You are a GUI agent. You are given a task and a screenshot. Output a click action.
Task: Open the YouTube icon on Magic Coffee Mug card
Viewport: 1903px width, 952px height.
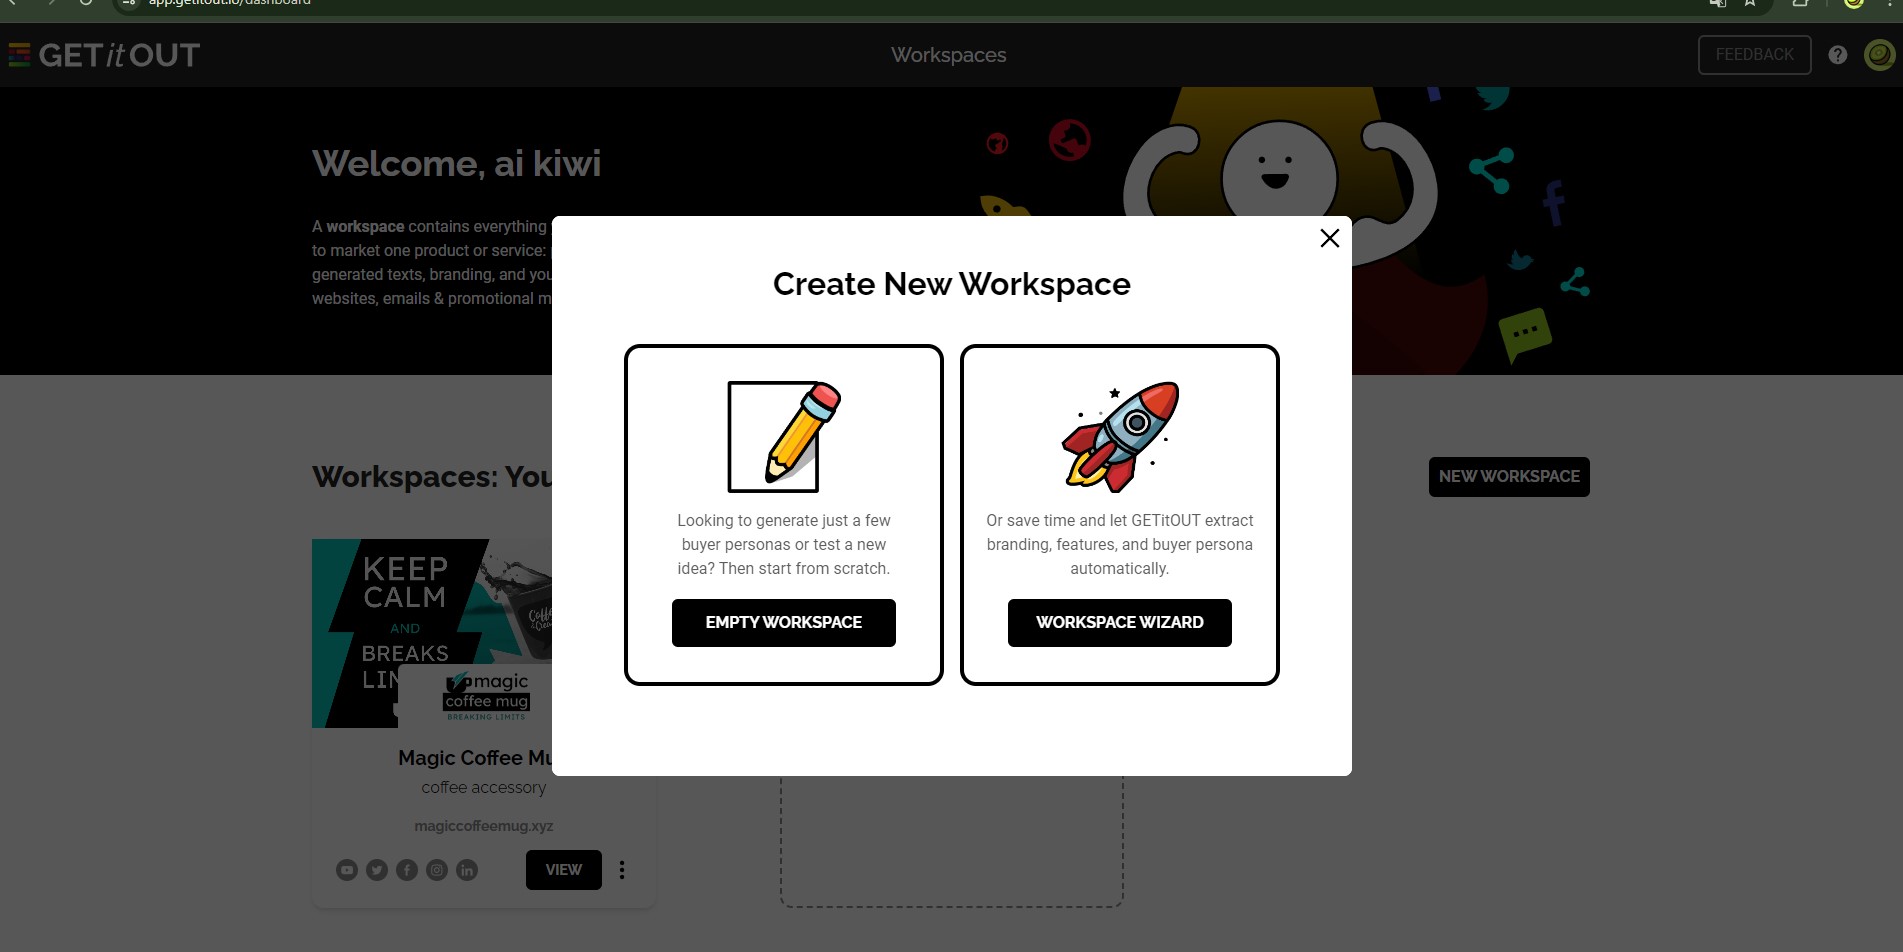click(x=347, y=870)
